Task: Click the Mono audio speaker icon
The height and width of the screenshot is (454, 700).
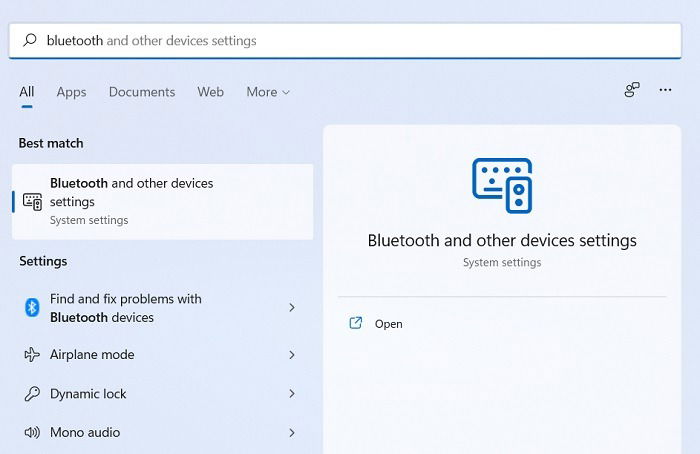Action: [32, 433]
